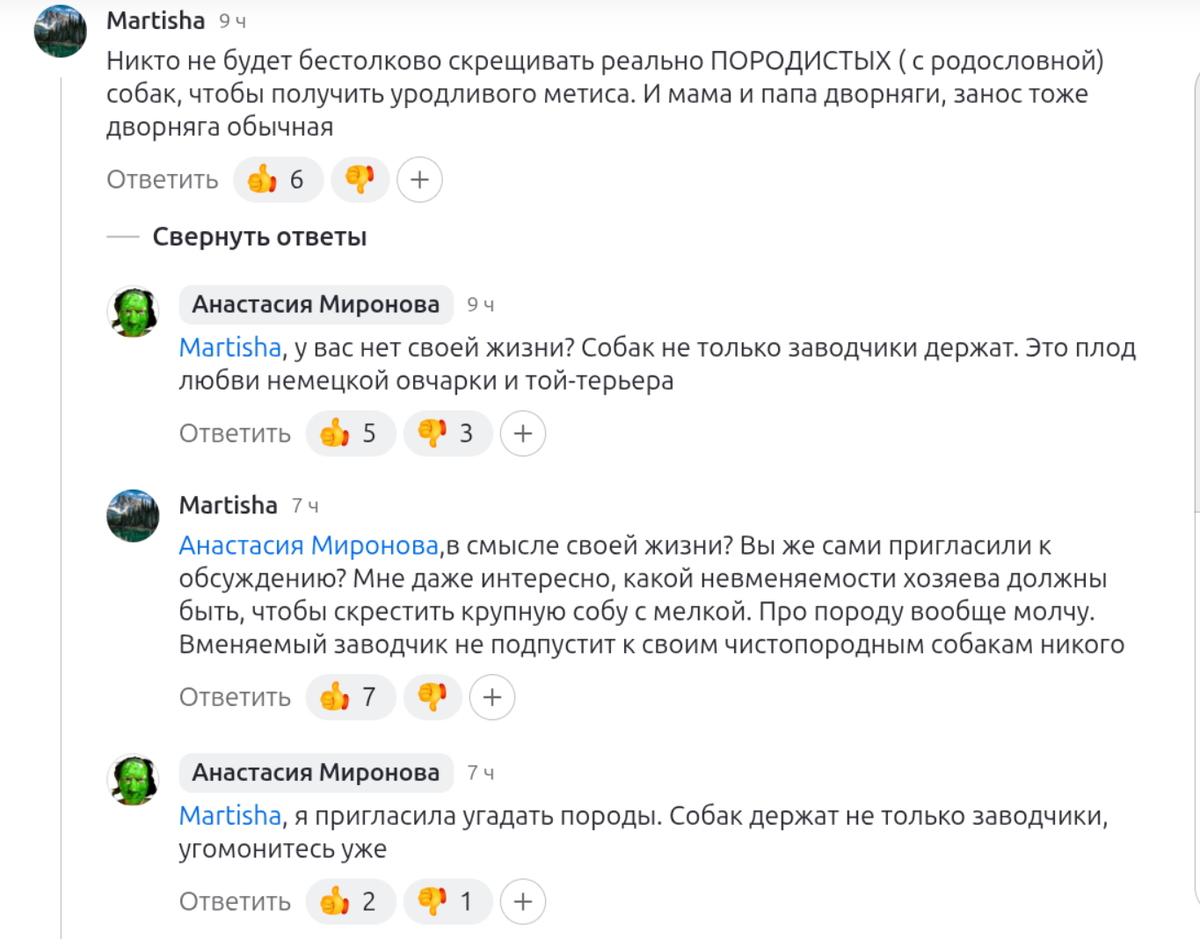The width and height of the screenshot is (1200, 939).
Task: Click Ответить under Анастасия's first reply
Action: click(235, 433)
